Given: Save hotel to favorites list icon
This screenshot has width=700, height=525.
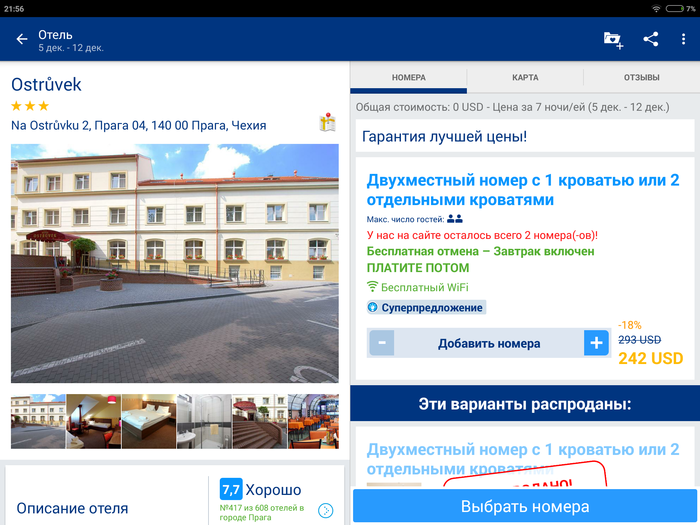Looking at the screenshot, I should point(613,40).
